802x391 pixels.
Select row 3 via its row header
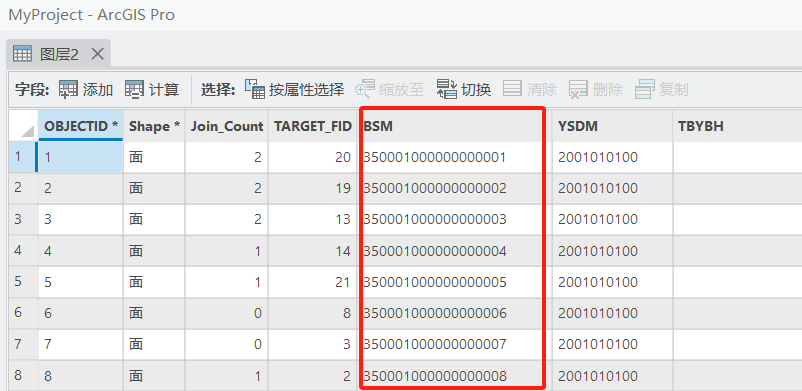pyautogui.click(x=24, y=220)
